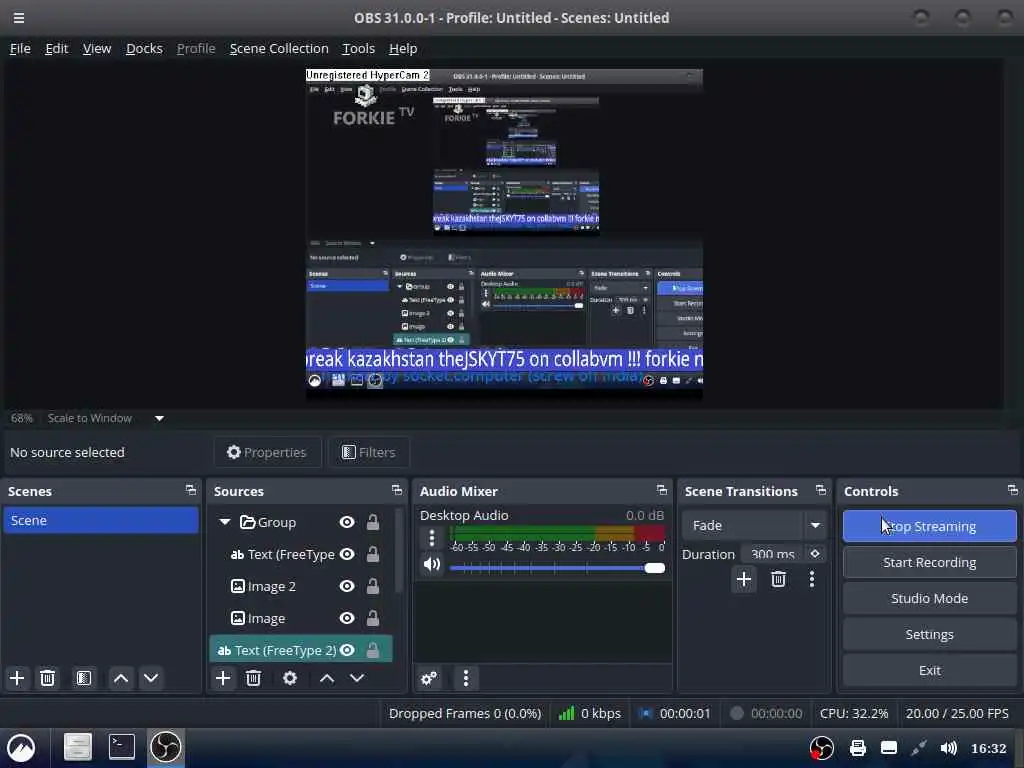Remove selected scene with the trash icon
Screen dimensions: 1024x768
[x=47, y=678]
